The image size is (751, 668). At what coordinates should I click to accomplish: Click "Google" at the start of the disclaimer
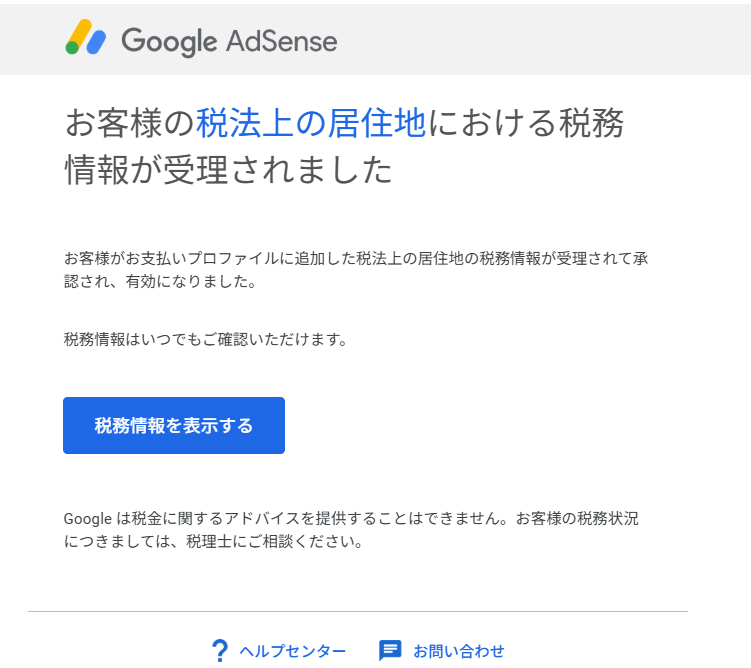coord(88,519)
